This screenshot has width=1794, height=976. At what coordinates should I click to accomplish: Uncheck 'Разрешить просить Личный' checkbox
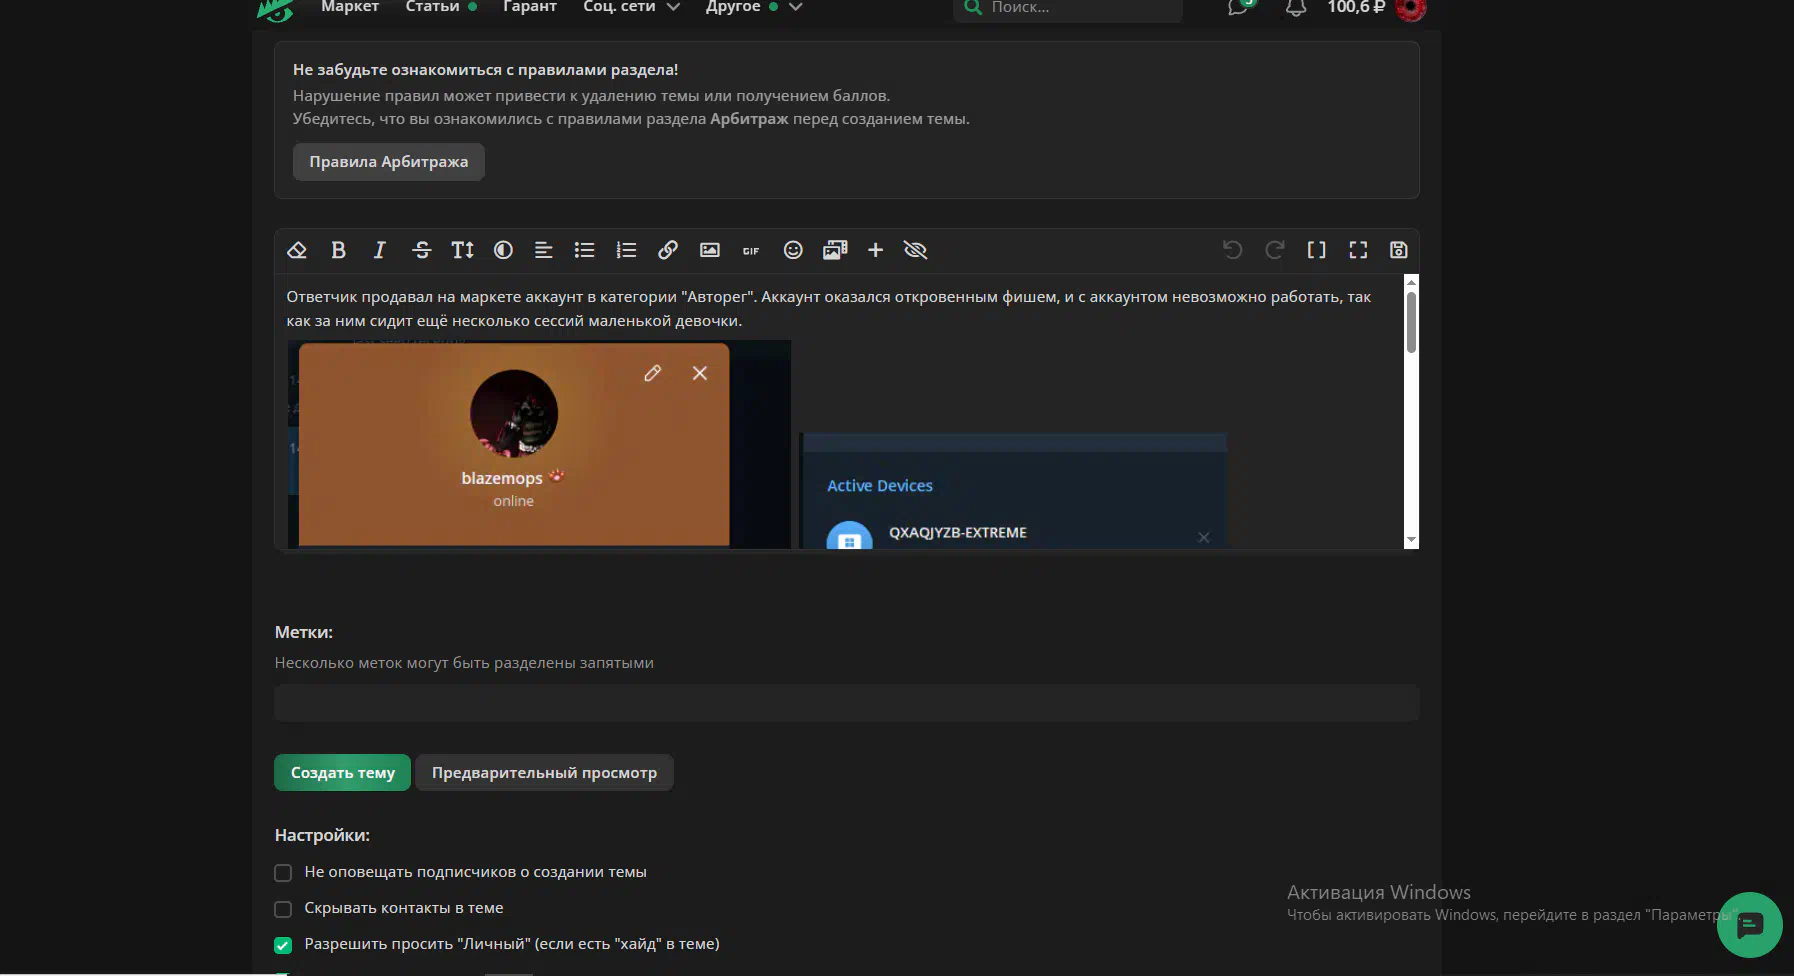[x=283, y=945]
